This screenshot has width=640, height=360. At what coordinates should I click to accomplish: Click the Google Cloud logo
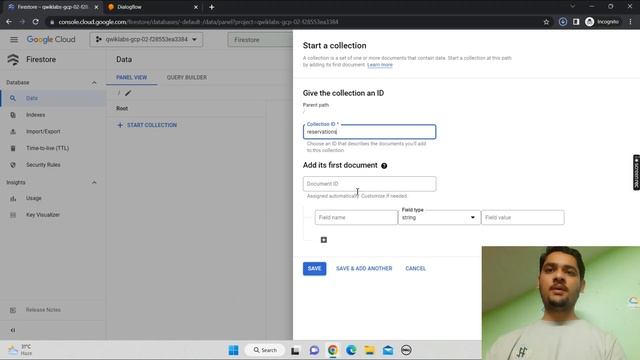tap(51, 40)
